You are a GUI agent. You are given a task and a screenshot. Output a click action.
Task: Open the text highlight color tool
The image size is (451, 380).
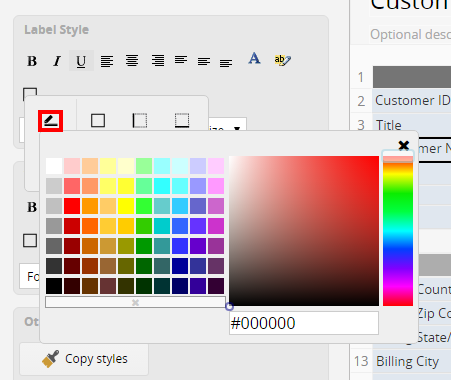coord(282,60)
